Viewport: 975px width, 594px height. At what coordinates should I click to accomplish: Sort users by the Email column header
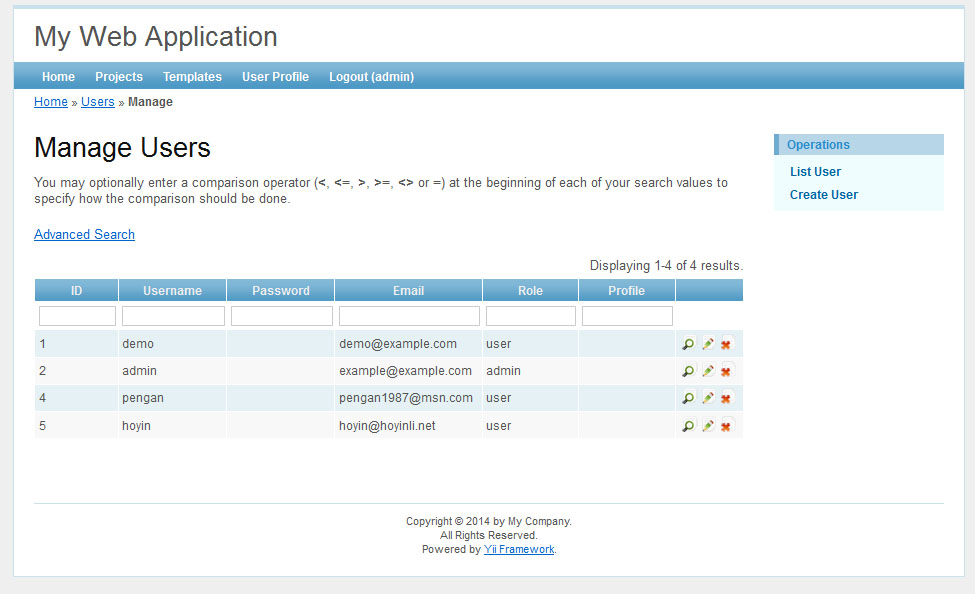point(408,291)
